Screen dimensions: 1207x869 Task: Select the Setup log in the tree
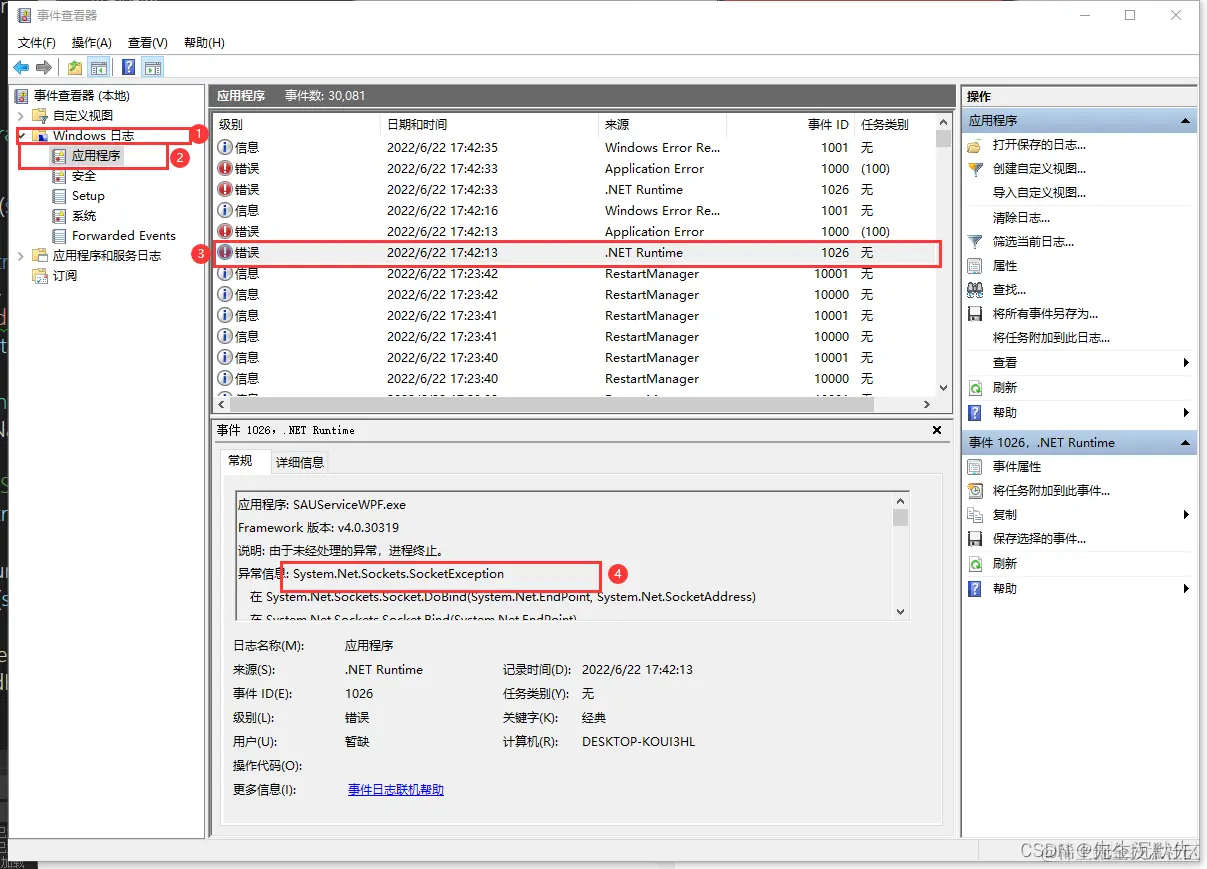pos(88,196)
